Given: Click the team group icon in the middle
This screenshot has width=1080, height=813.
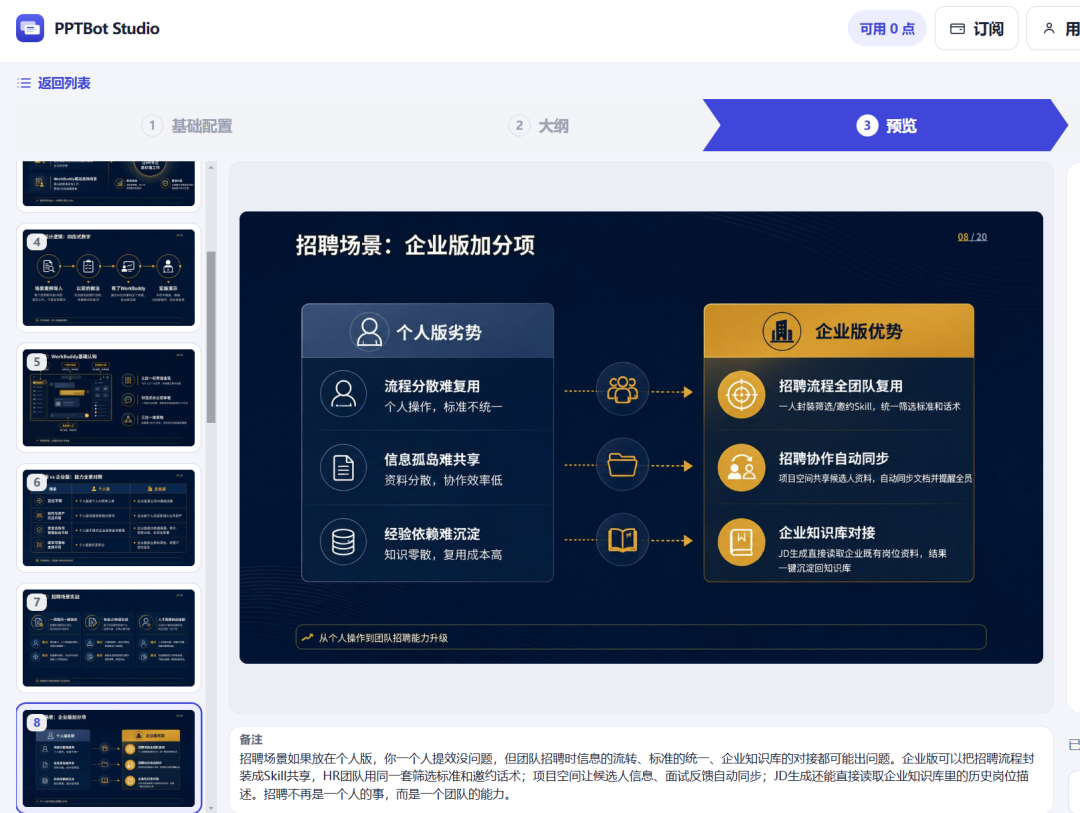Looking at the screenshot, I should [622, 390].
